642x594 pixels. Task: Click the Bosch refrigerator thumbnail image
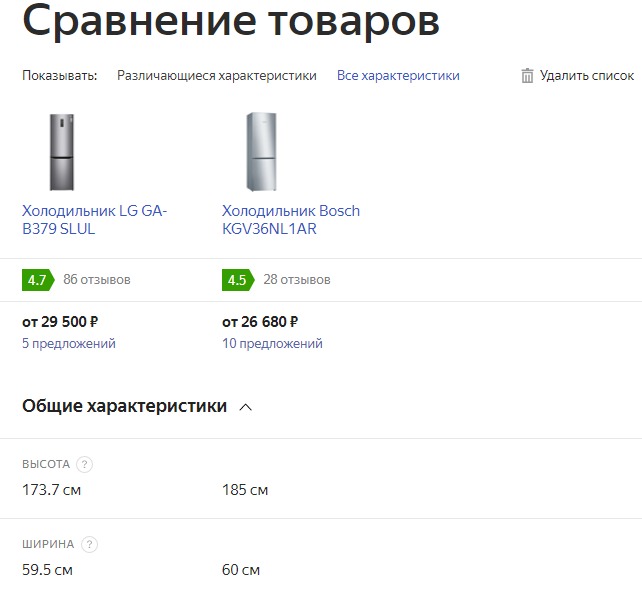261,152
